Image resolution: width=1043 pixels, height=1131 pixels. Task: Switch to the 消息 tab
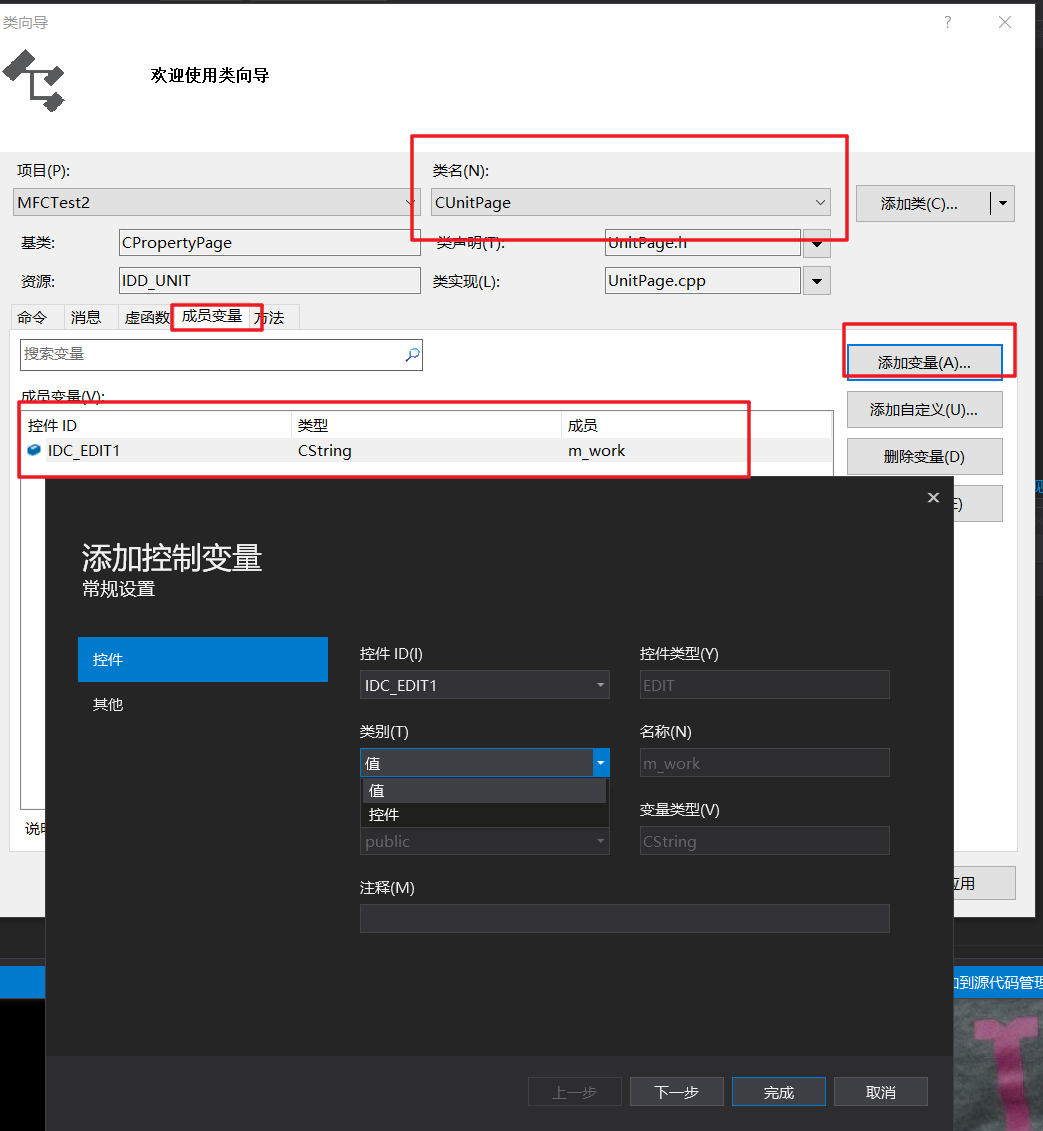pyautogui.click(x=86, y=317)
